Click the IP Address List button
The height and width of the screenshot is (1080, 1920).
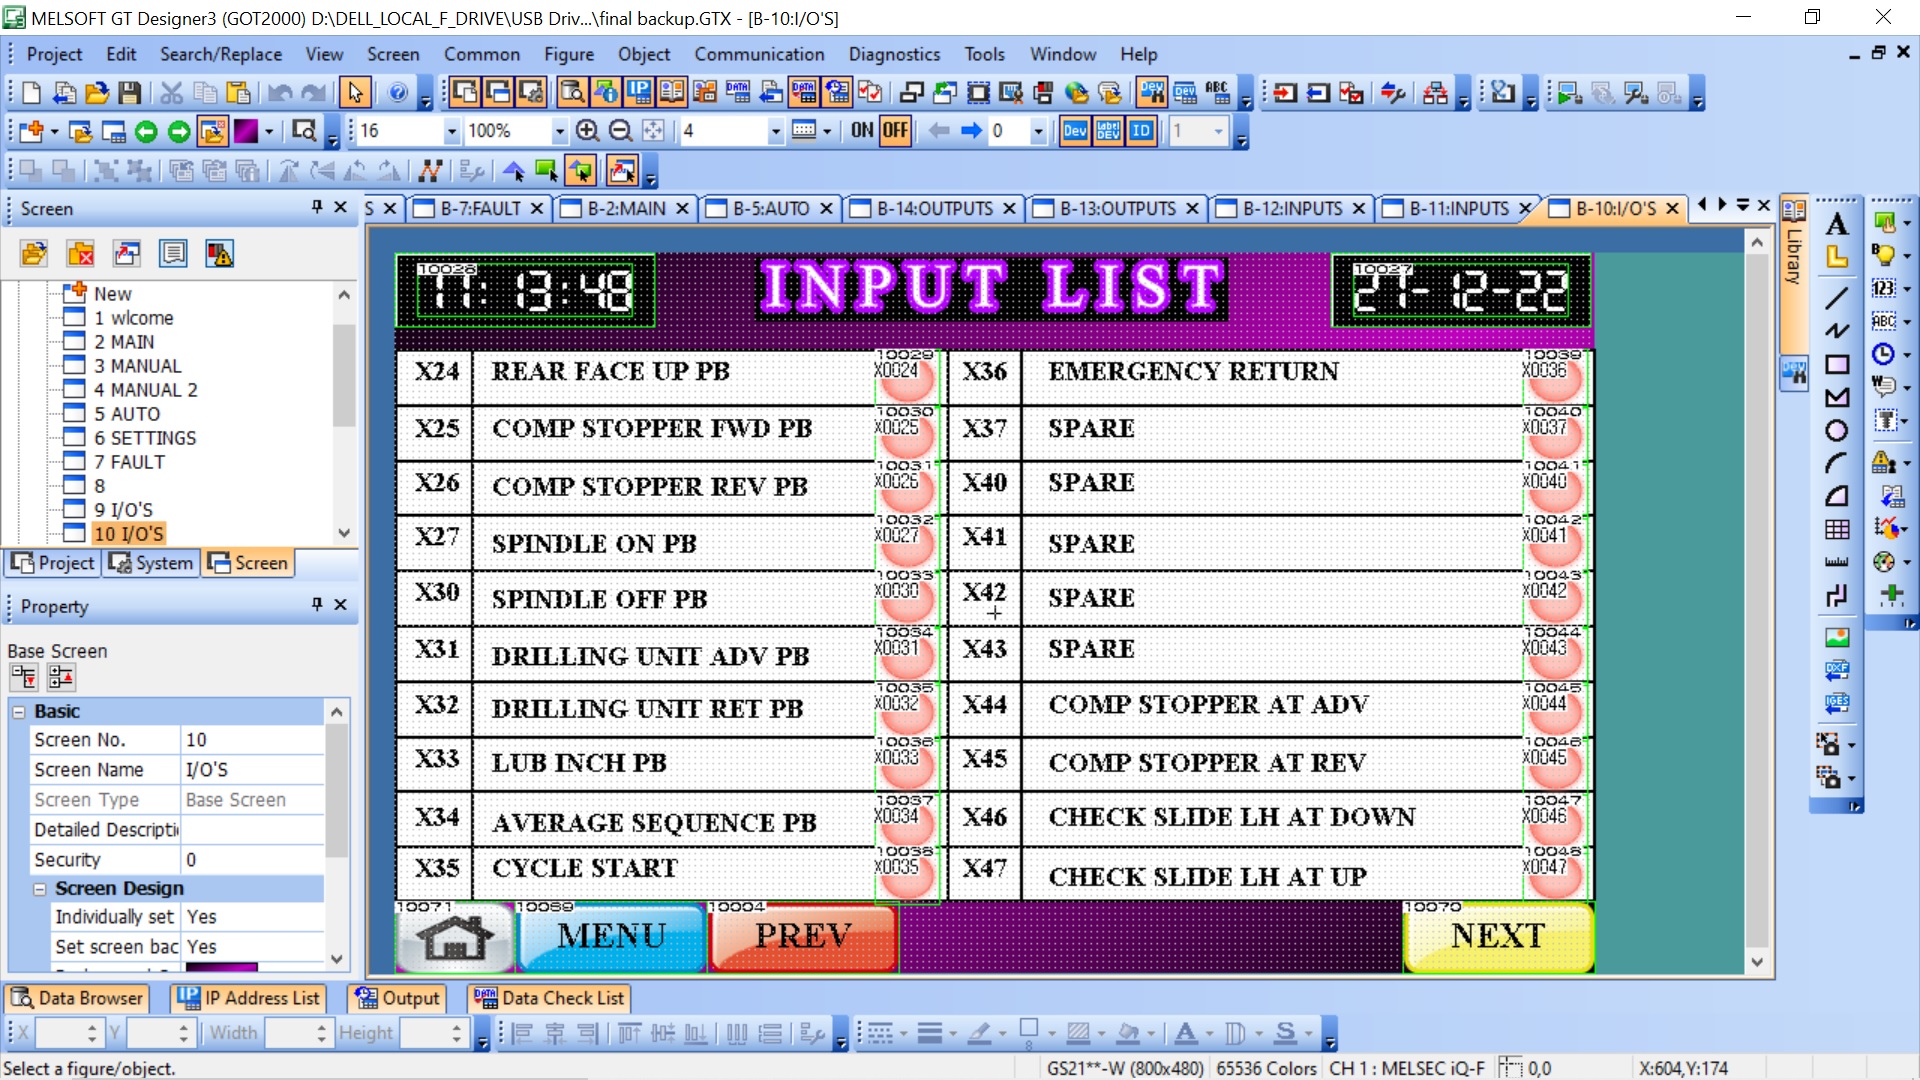point(248,998)
